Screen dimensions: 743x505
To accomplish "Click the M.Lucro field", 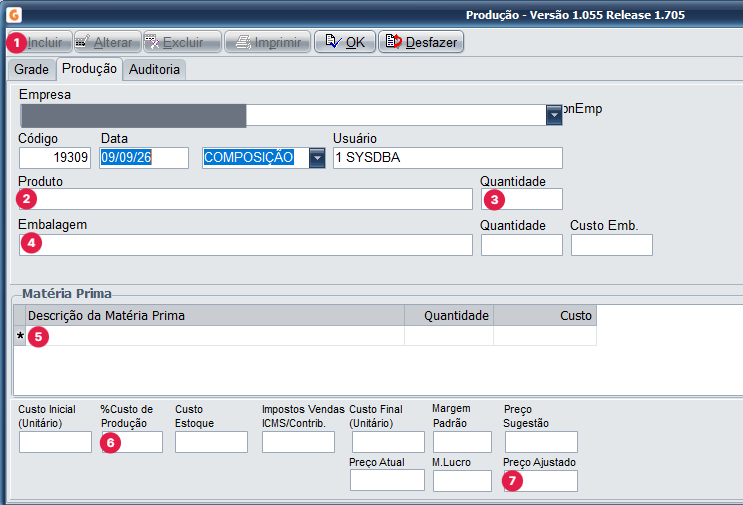I will pos(462,481).
